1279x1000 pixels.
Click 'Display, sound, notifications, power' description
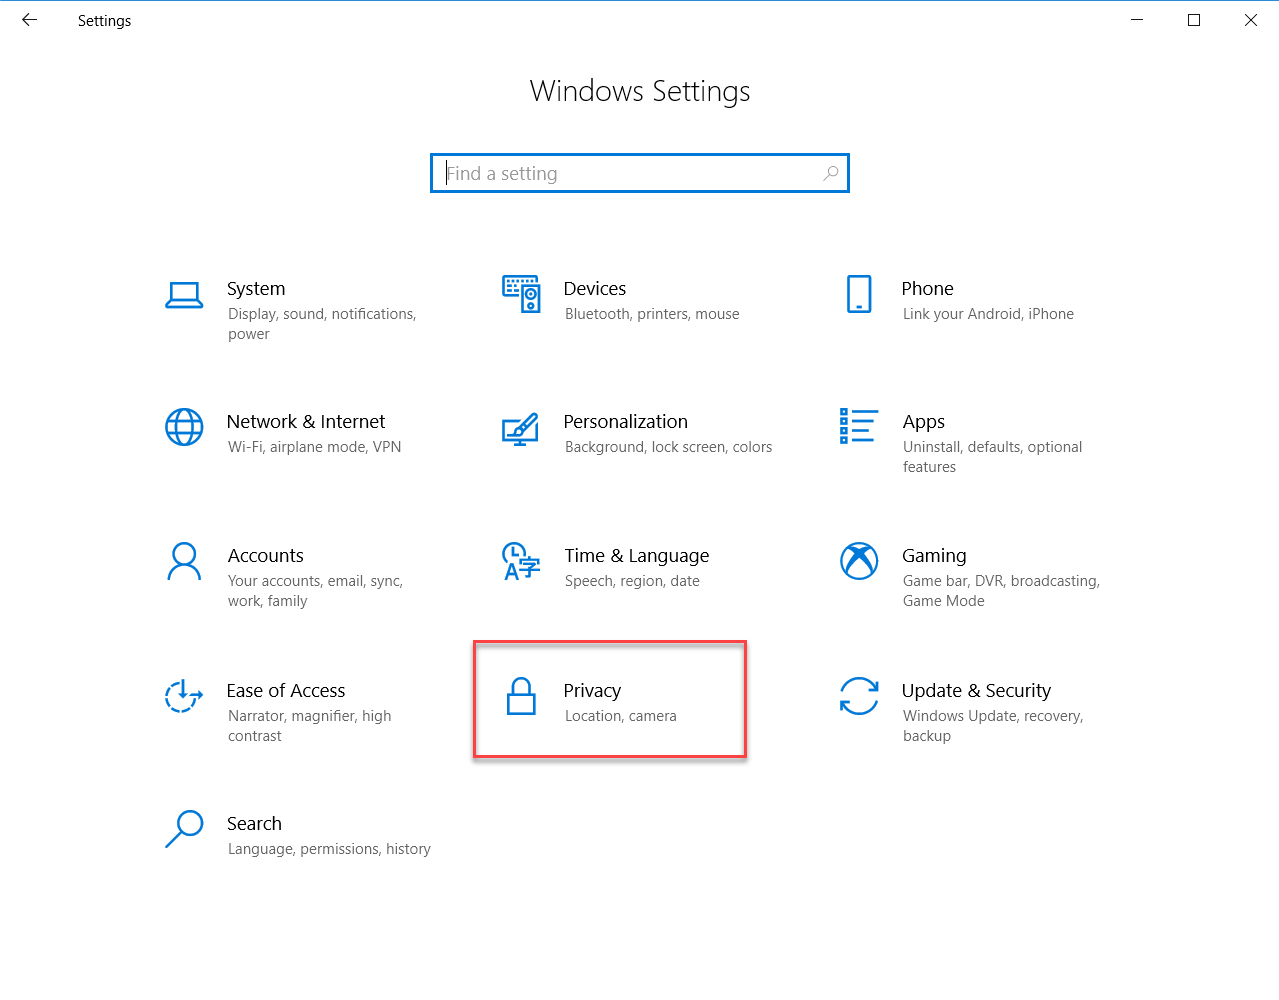click(322, 324)
